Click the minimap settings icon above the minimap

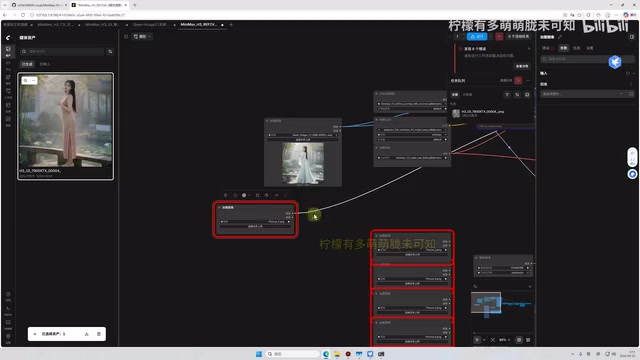point(475,287)
